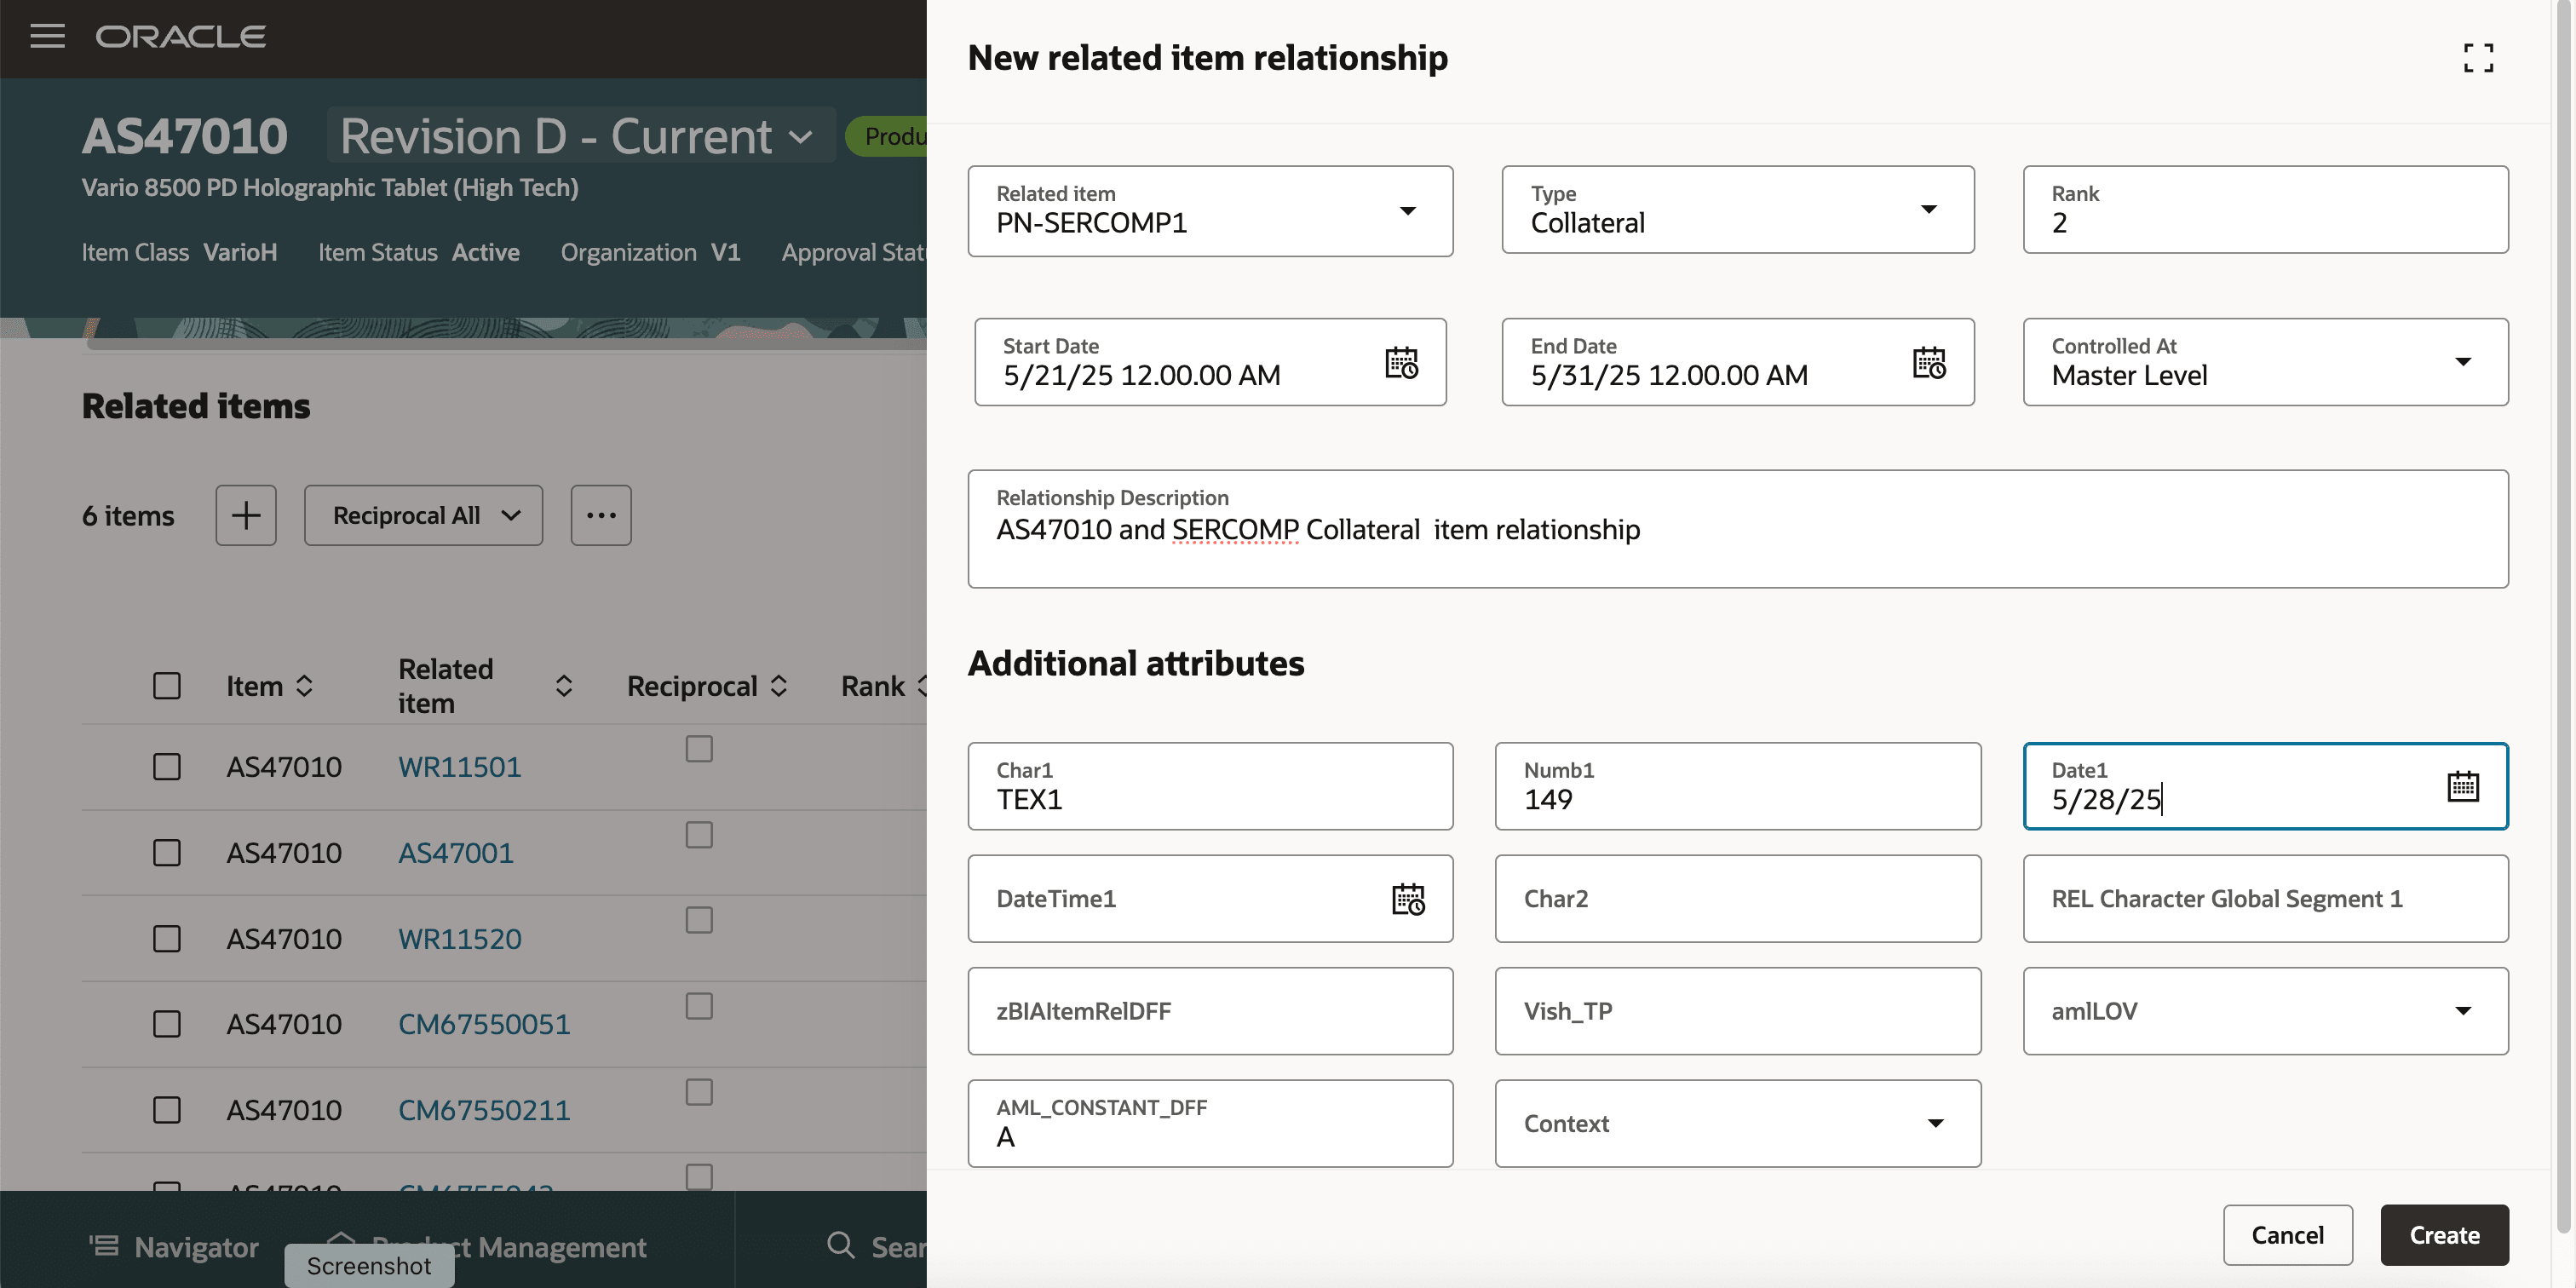Image resolution: width=2576 pixels, height=1288 pixels.
Task: Open the CM67550051 related item link
Action: (x=484, y=1024)
